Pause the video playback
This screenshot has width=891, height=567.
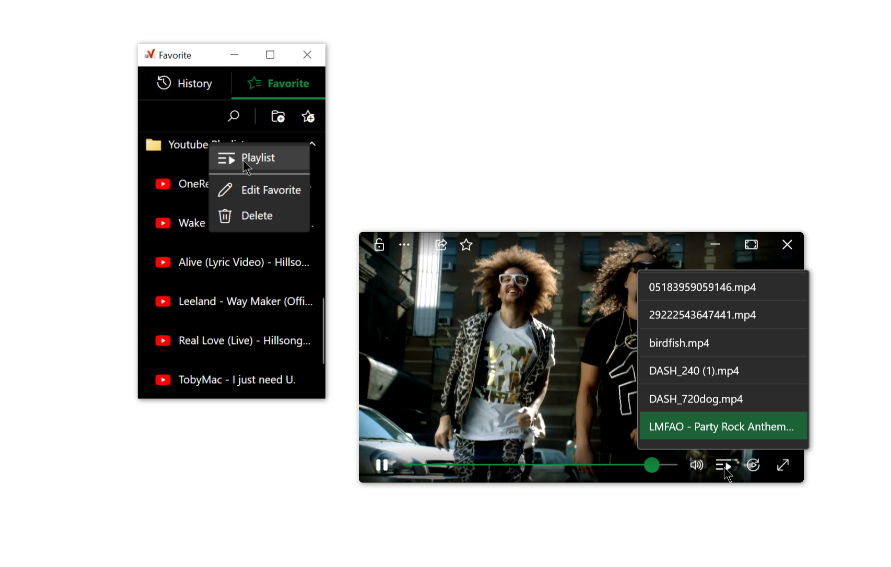[x=382, y=465]
